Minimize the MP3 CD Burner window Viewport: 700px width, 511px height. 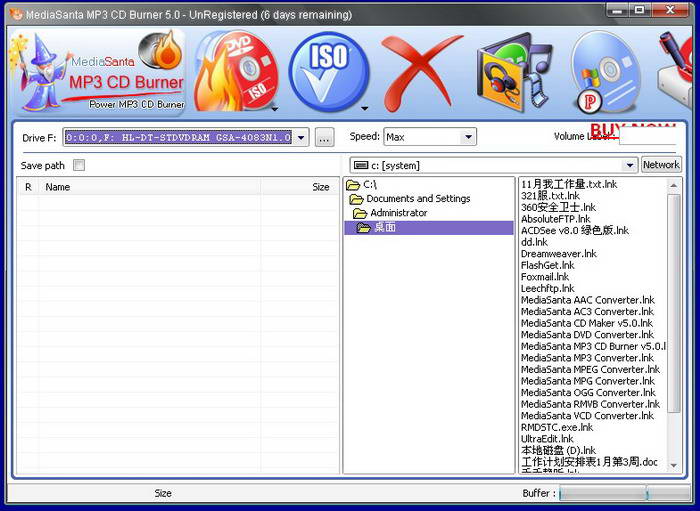617,10
